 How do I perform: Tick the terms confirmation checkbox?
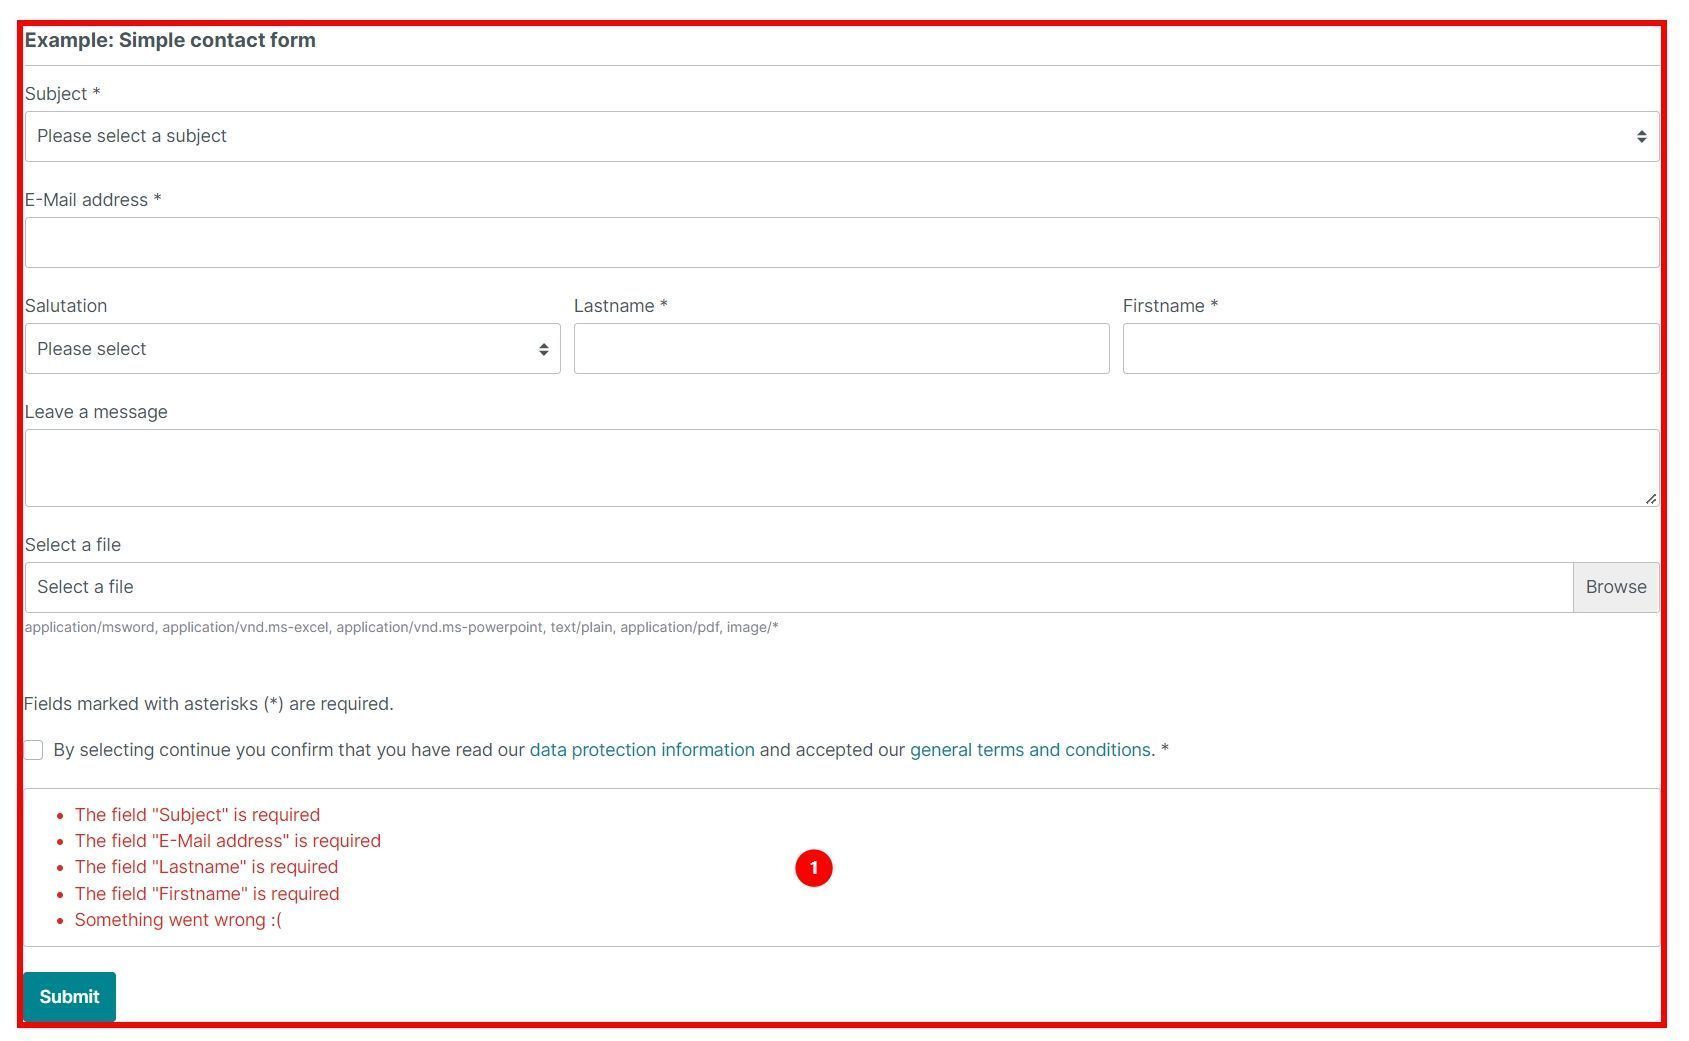click(x=34, y=750)
